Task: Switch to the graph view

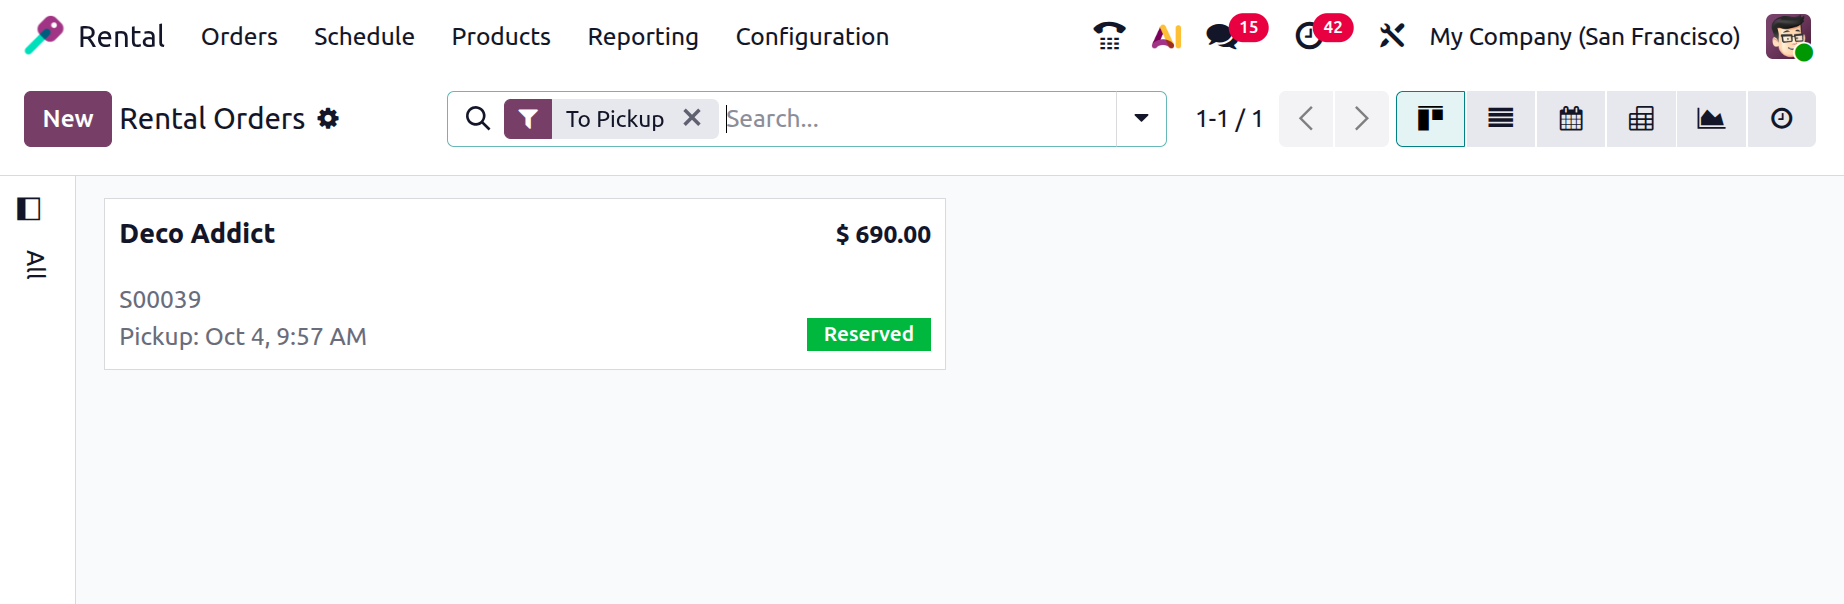Action: (x=1711, y=119)
